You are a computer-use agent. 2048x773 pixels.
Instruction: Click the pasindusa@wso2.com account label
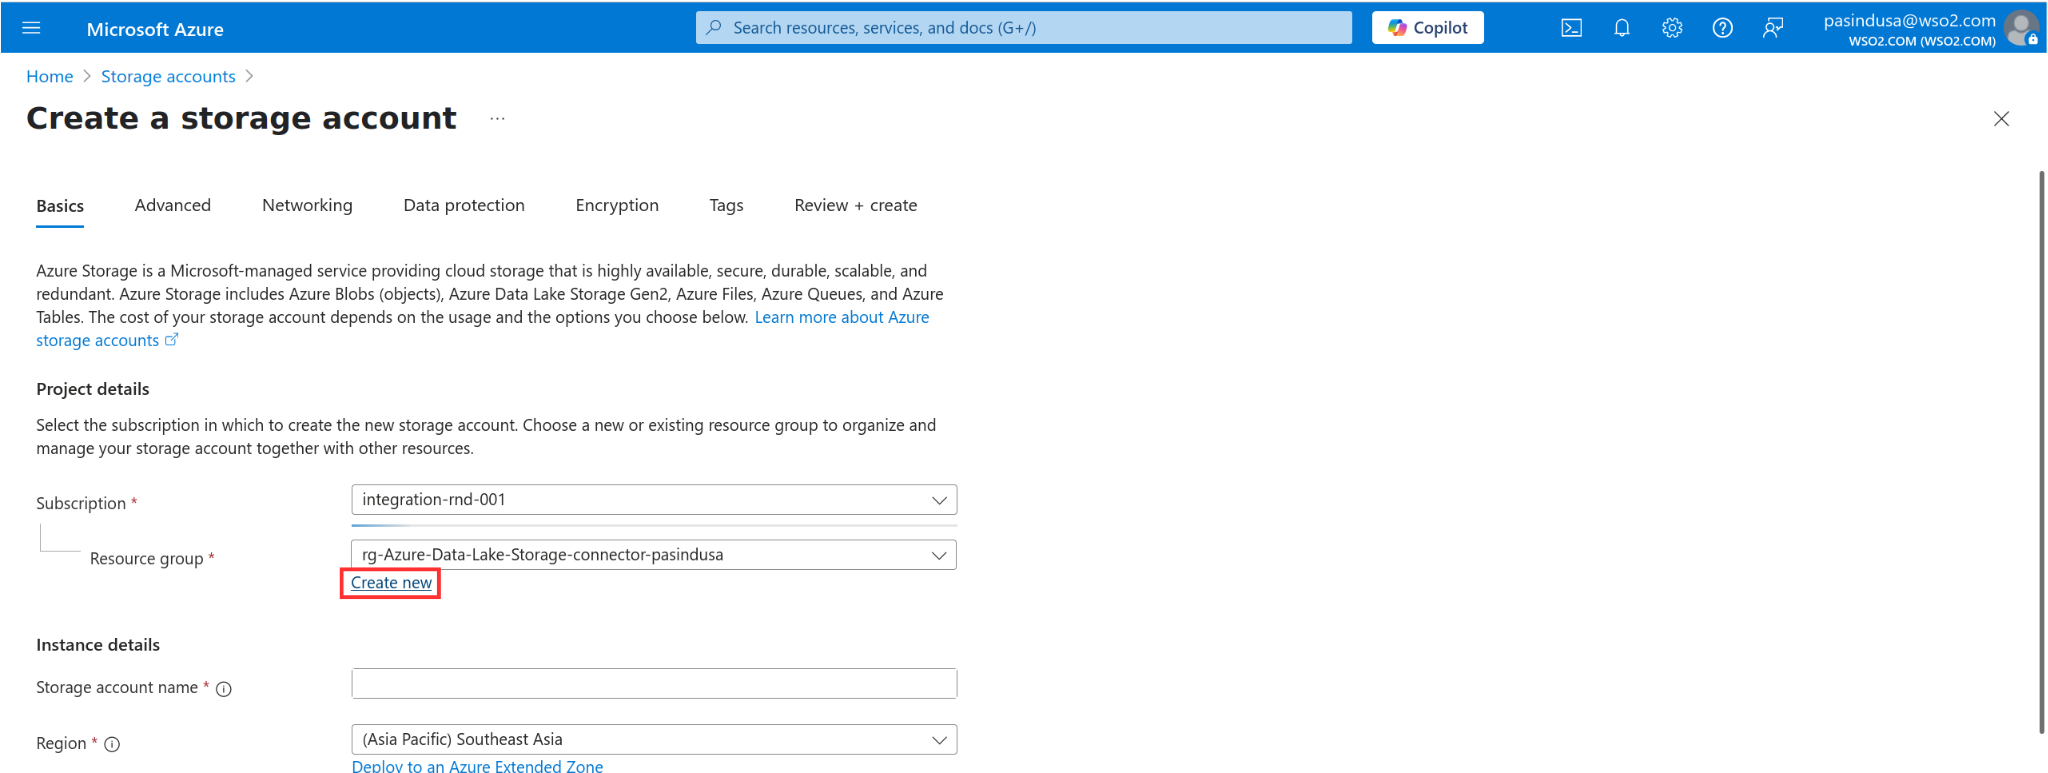tap(1909, 20)
